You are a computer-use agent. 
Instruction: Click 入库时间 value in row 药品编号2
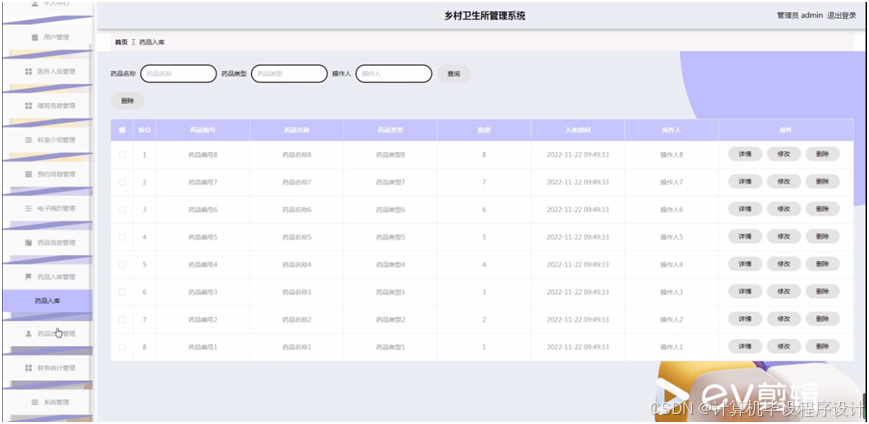tap(578, 320)
